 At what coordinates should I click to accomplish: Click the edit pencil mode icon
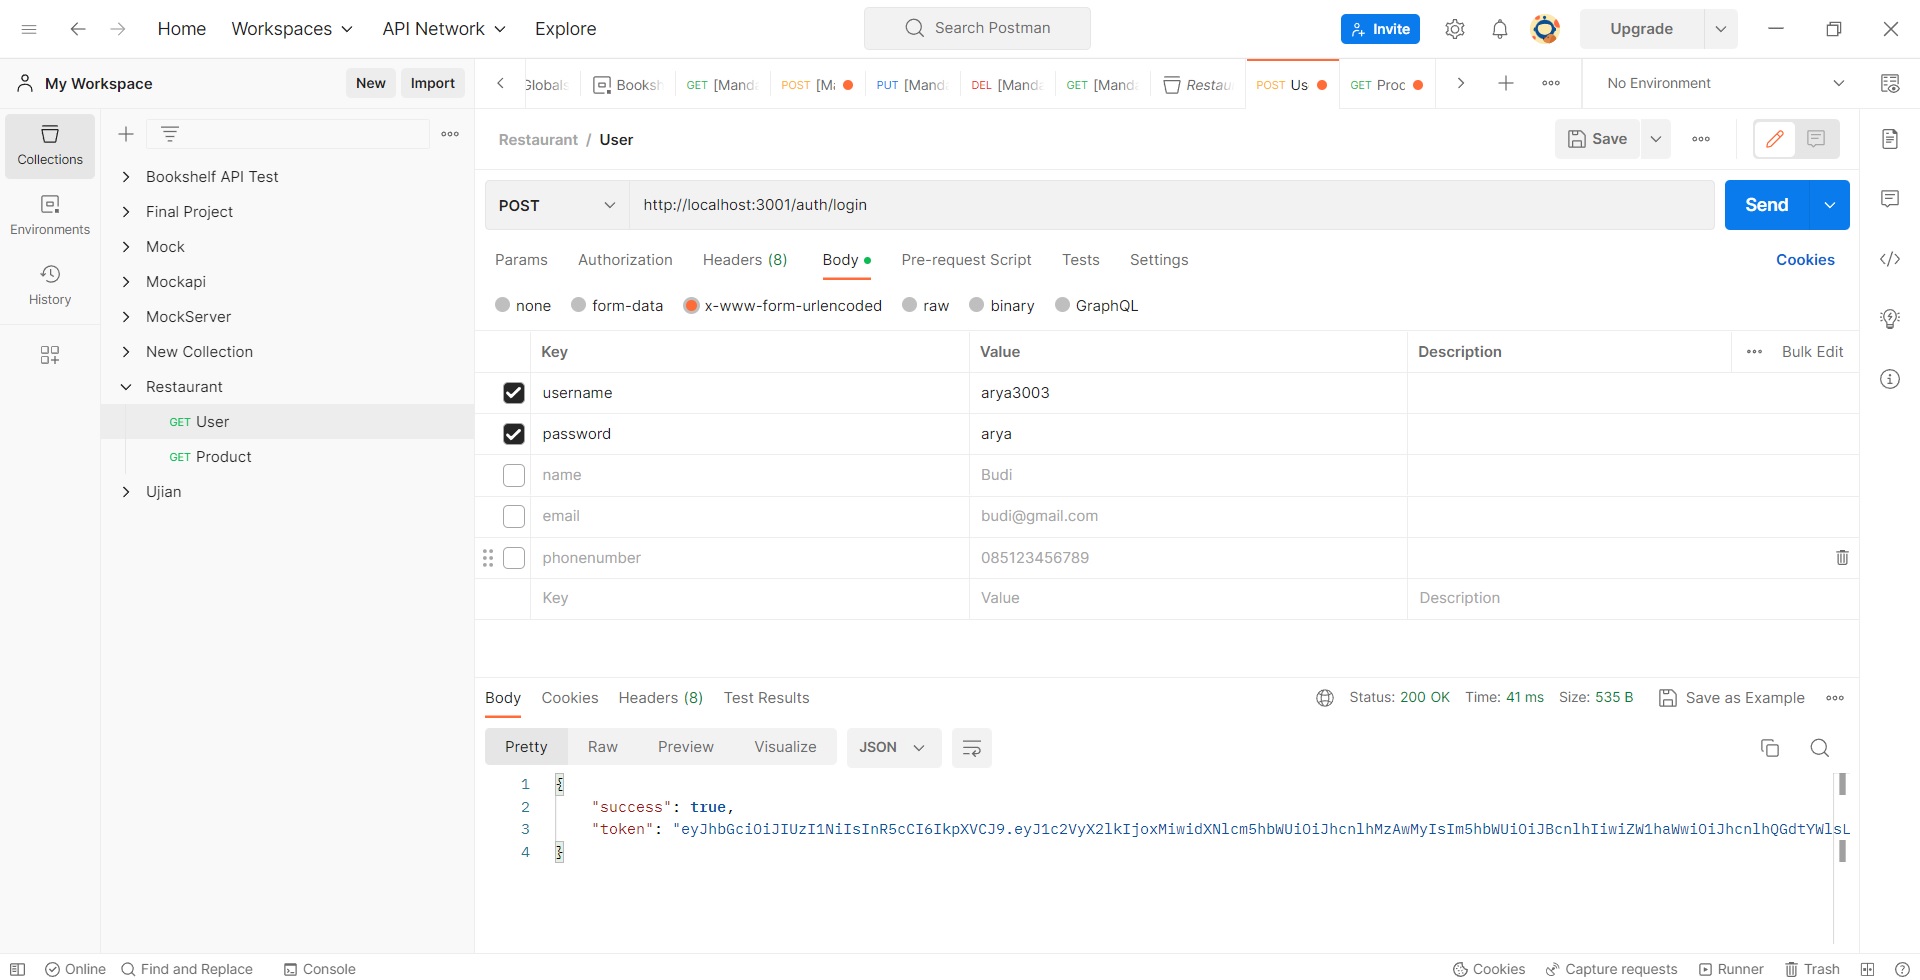(1775, 139)
